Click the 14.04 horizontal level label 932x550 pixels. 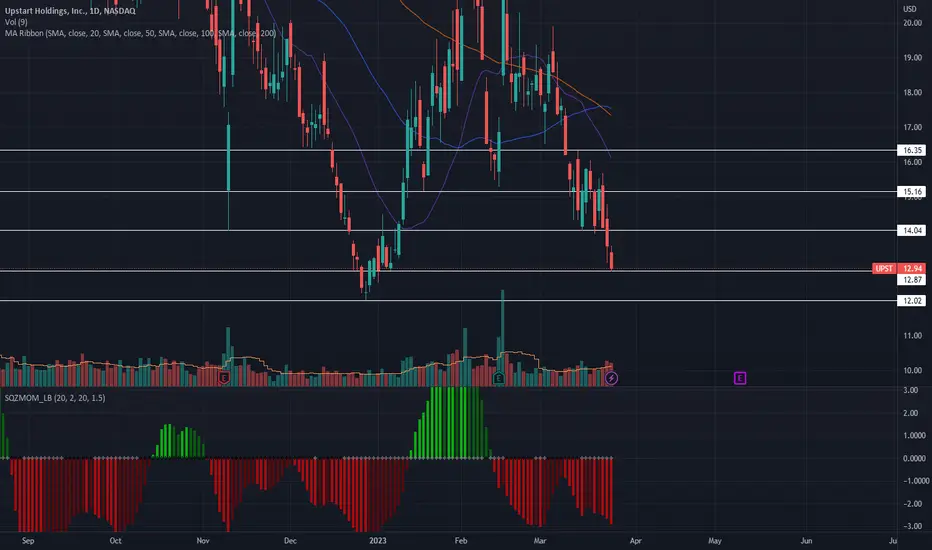point(912,230)
